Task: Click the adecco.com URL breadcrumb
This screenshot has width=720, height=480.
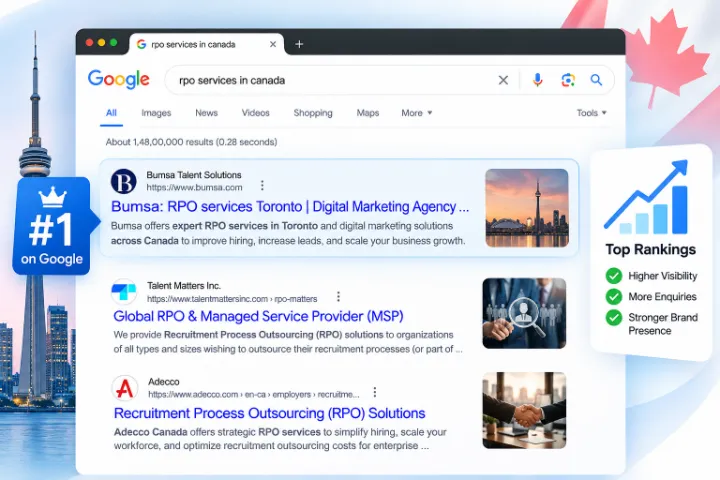Action: click(253, 395)
